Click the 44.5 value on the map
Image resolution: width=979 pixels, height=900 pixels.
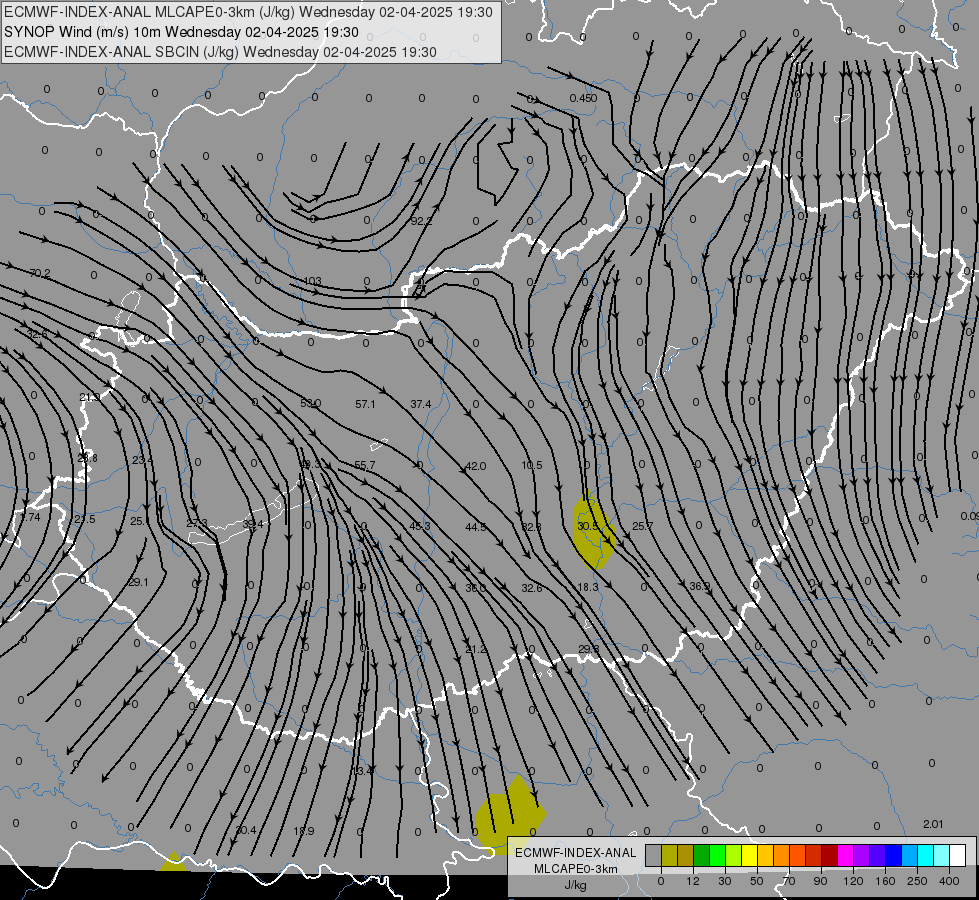(476, 527)
